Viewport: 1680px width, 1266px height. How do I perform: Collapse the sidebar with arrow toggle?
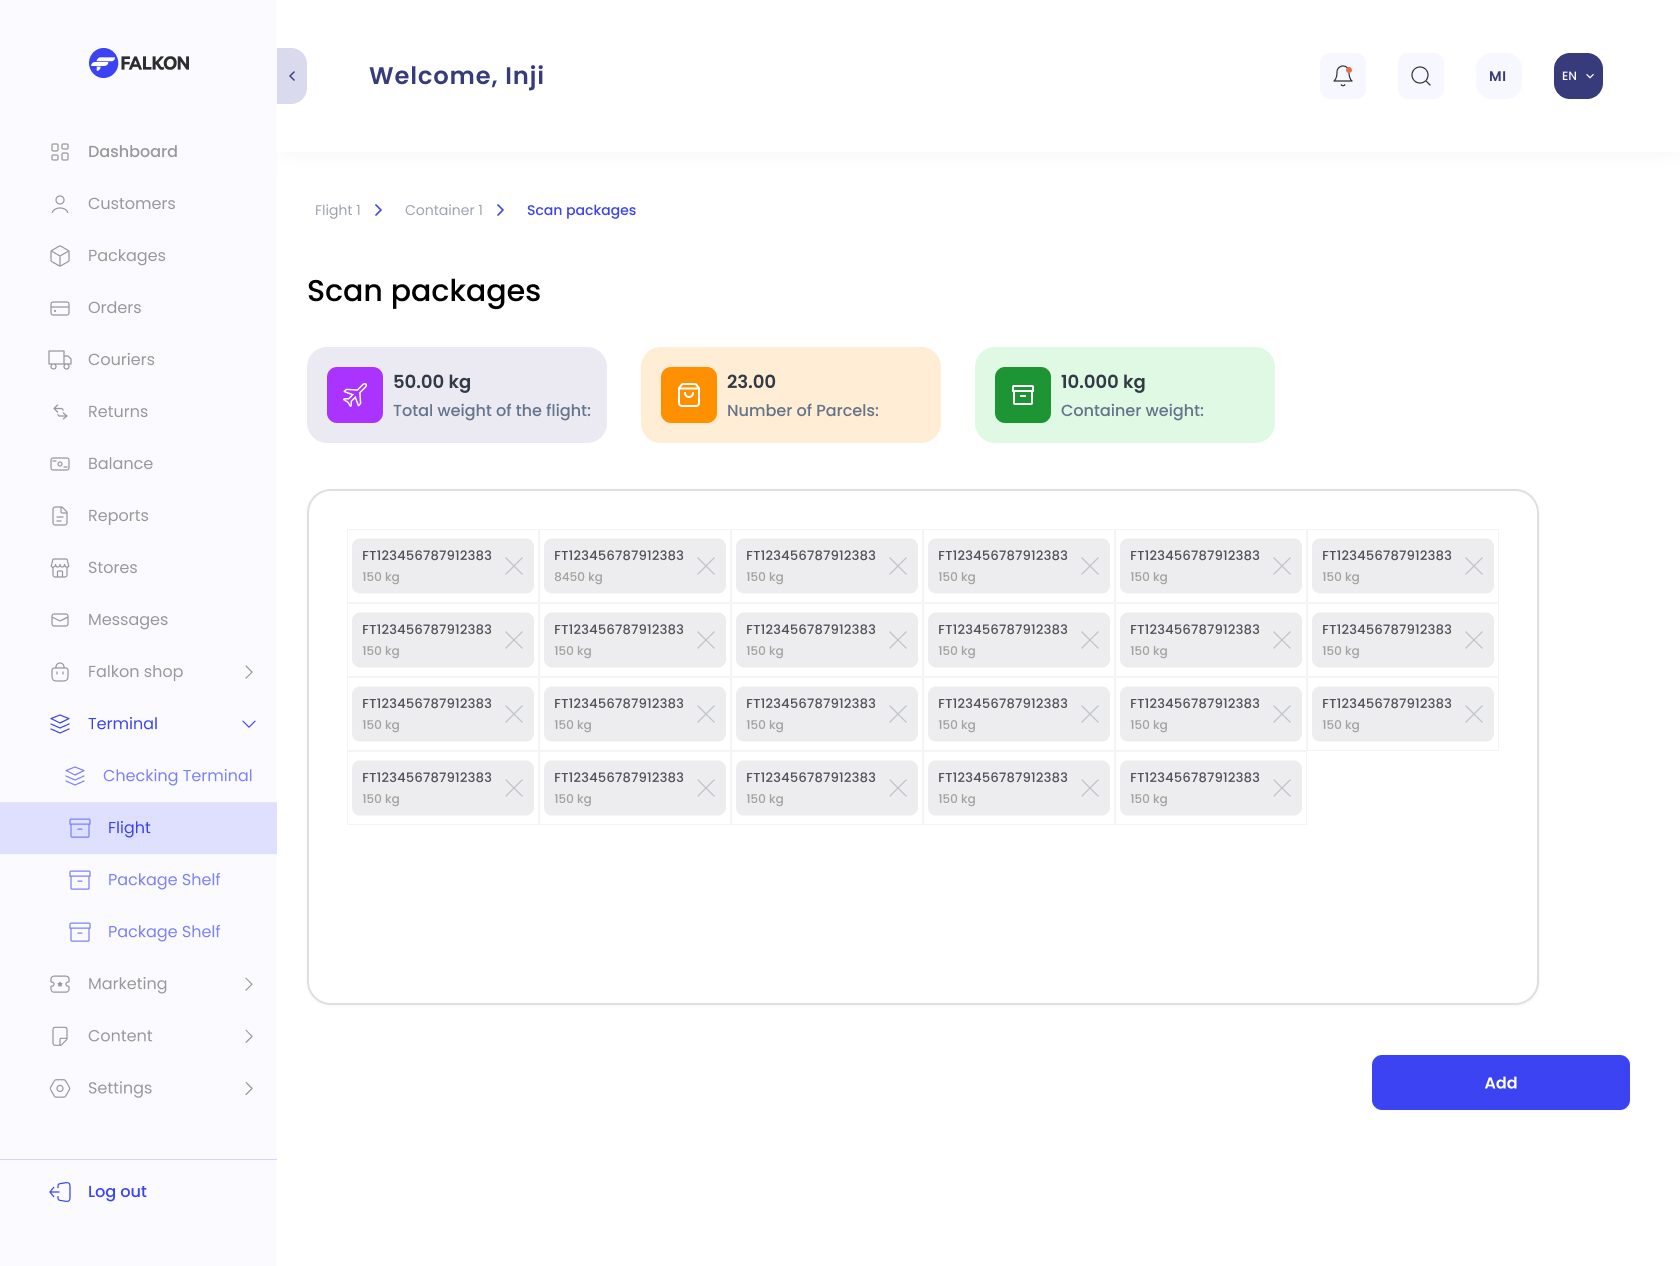point(292,76)
